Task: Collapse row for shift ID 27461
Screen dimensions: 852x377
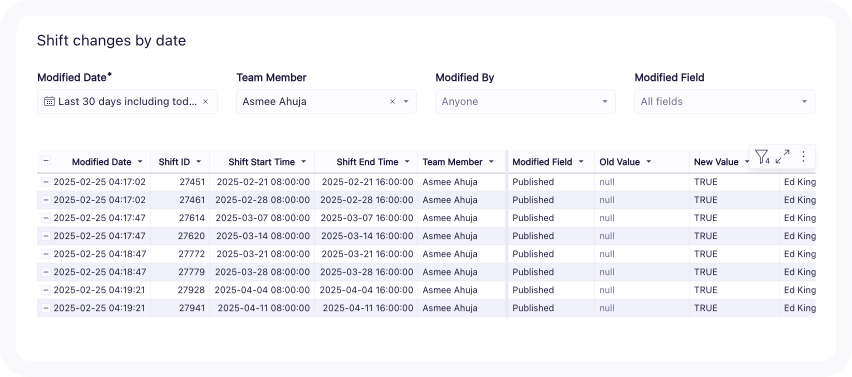Action: click(46, 200)
